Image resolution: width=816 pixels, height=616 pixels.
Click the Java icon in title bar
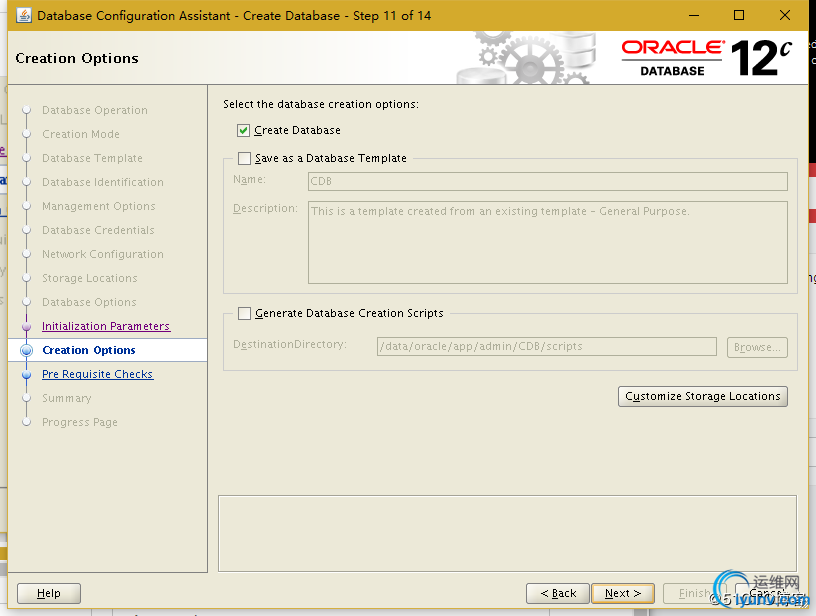(x=20, y=16)
